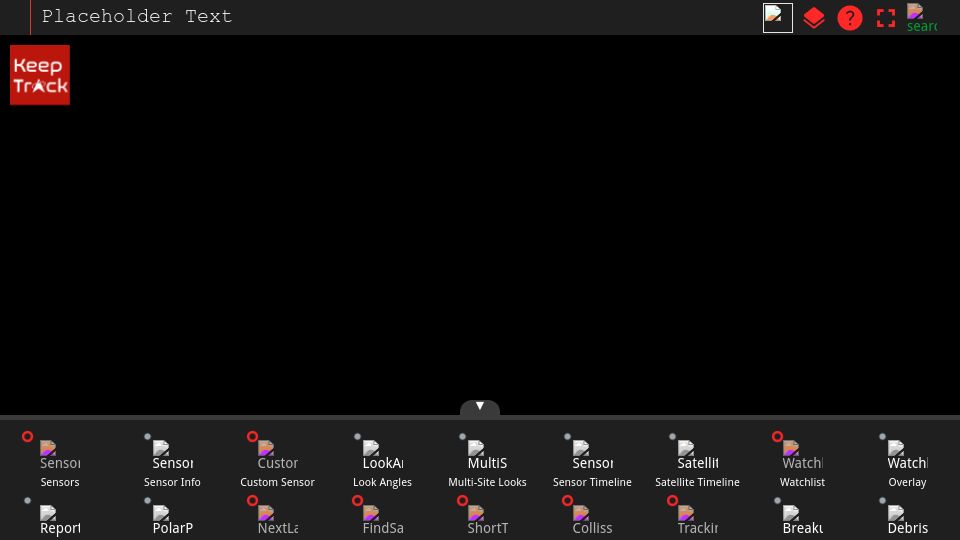The image size is (960, 540).
Task: Open the Sensor Info menu
Action: 172,461
